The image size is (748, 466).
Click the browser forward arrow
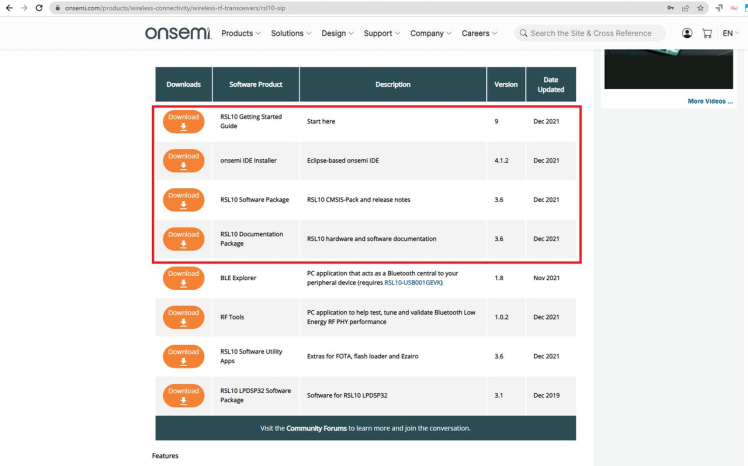tap(24, 8)
